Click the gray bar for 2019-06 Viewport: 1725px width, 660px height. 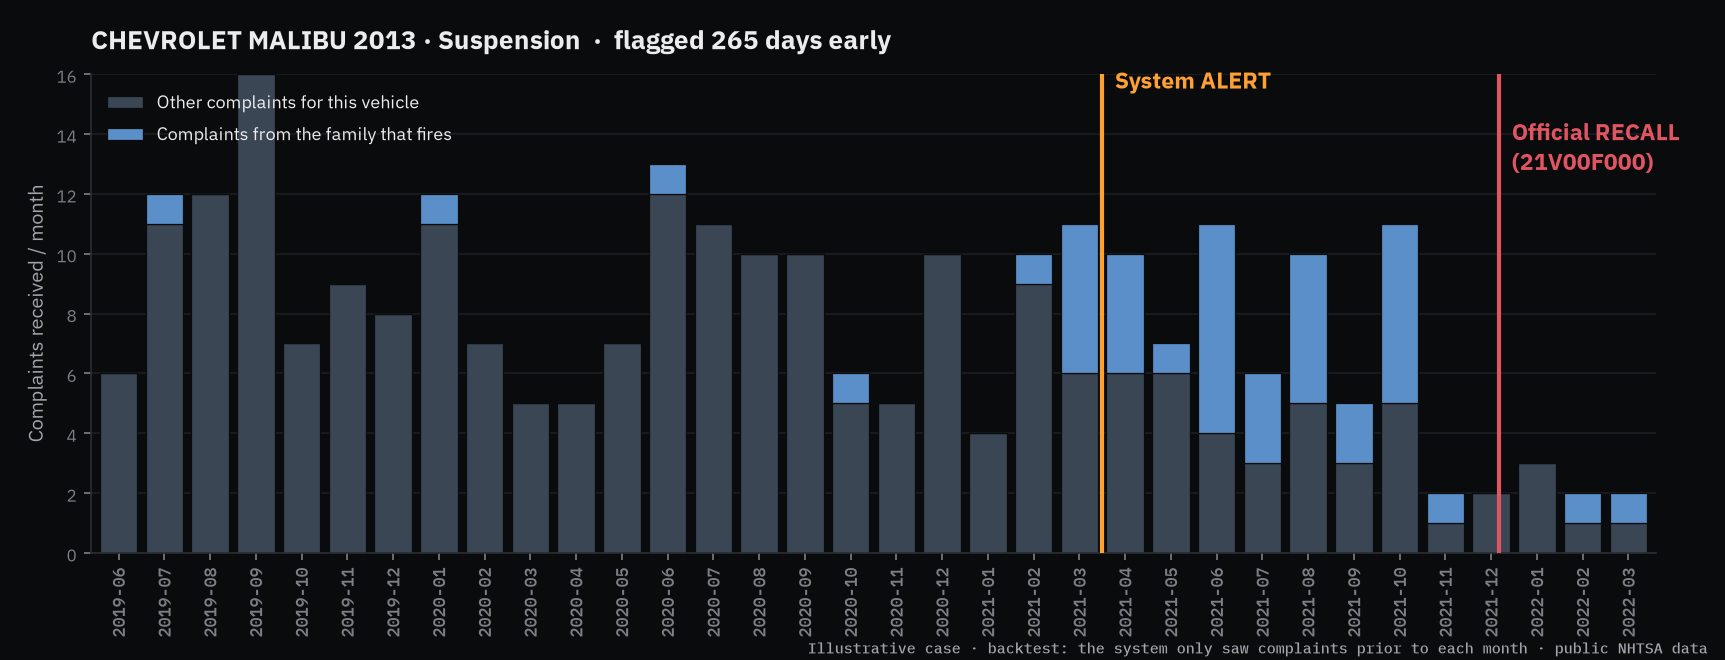coord(119,464)
